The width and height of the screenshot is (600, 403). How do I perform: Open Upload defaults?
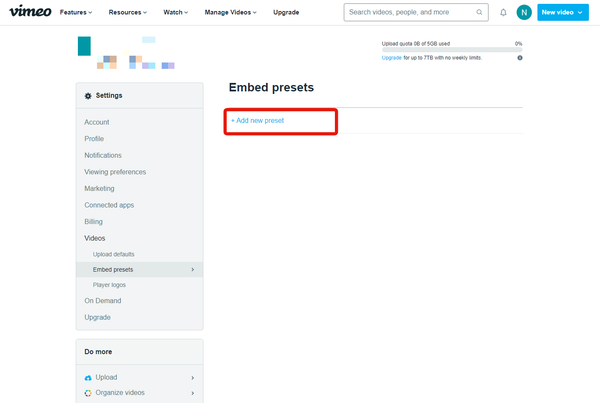[114, 254]
